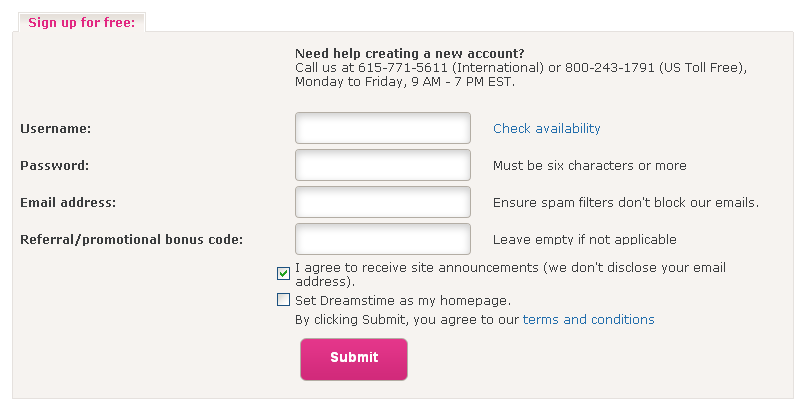Screen dimensions: 812x418
Task: Enable the Dreamstime homepage checkbox
Action: (x=284, y=299)
